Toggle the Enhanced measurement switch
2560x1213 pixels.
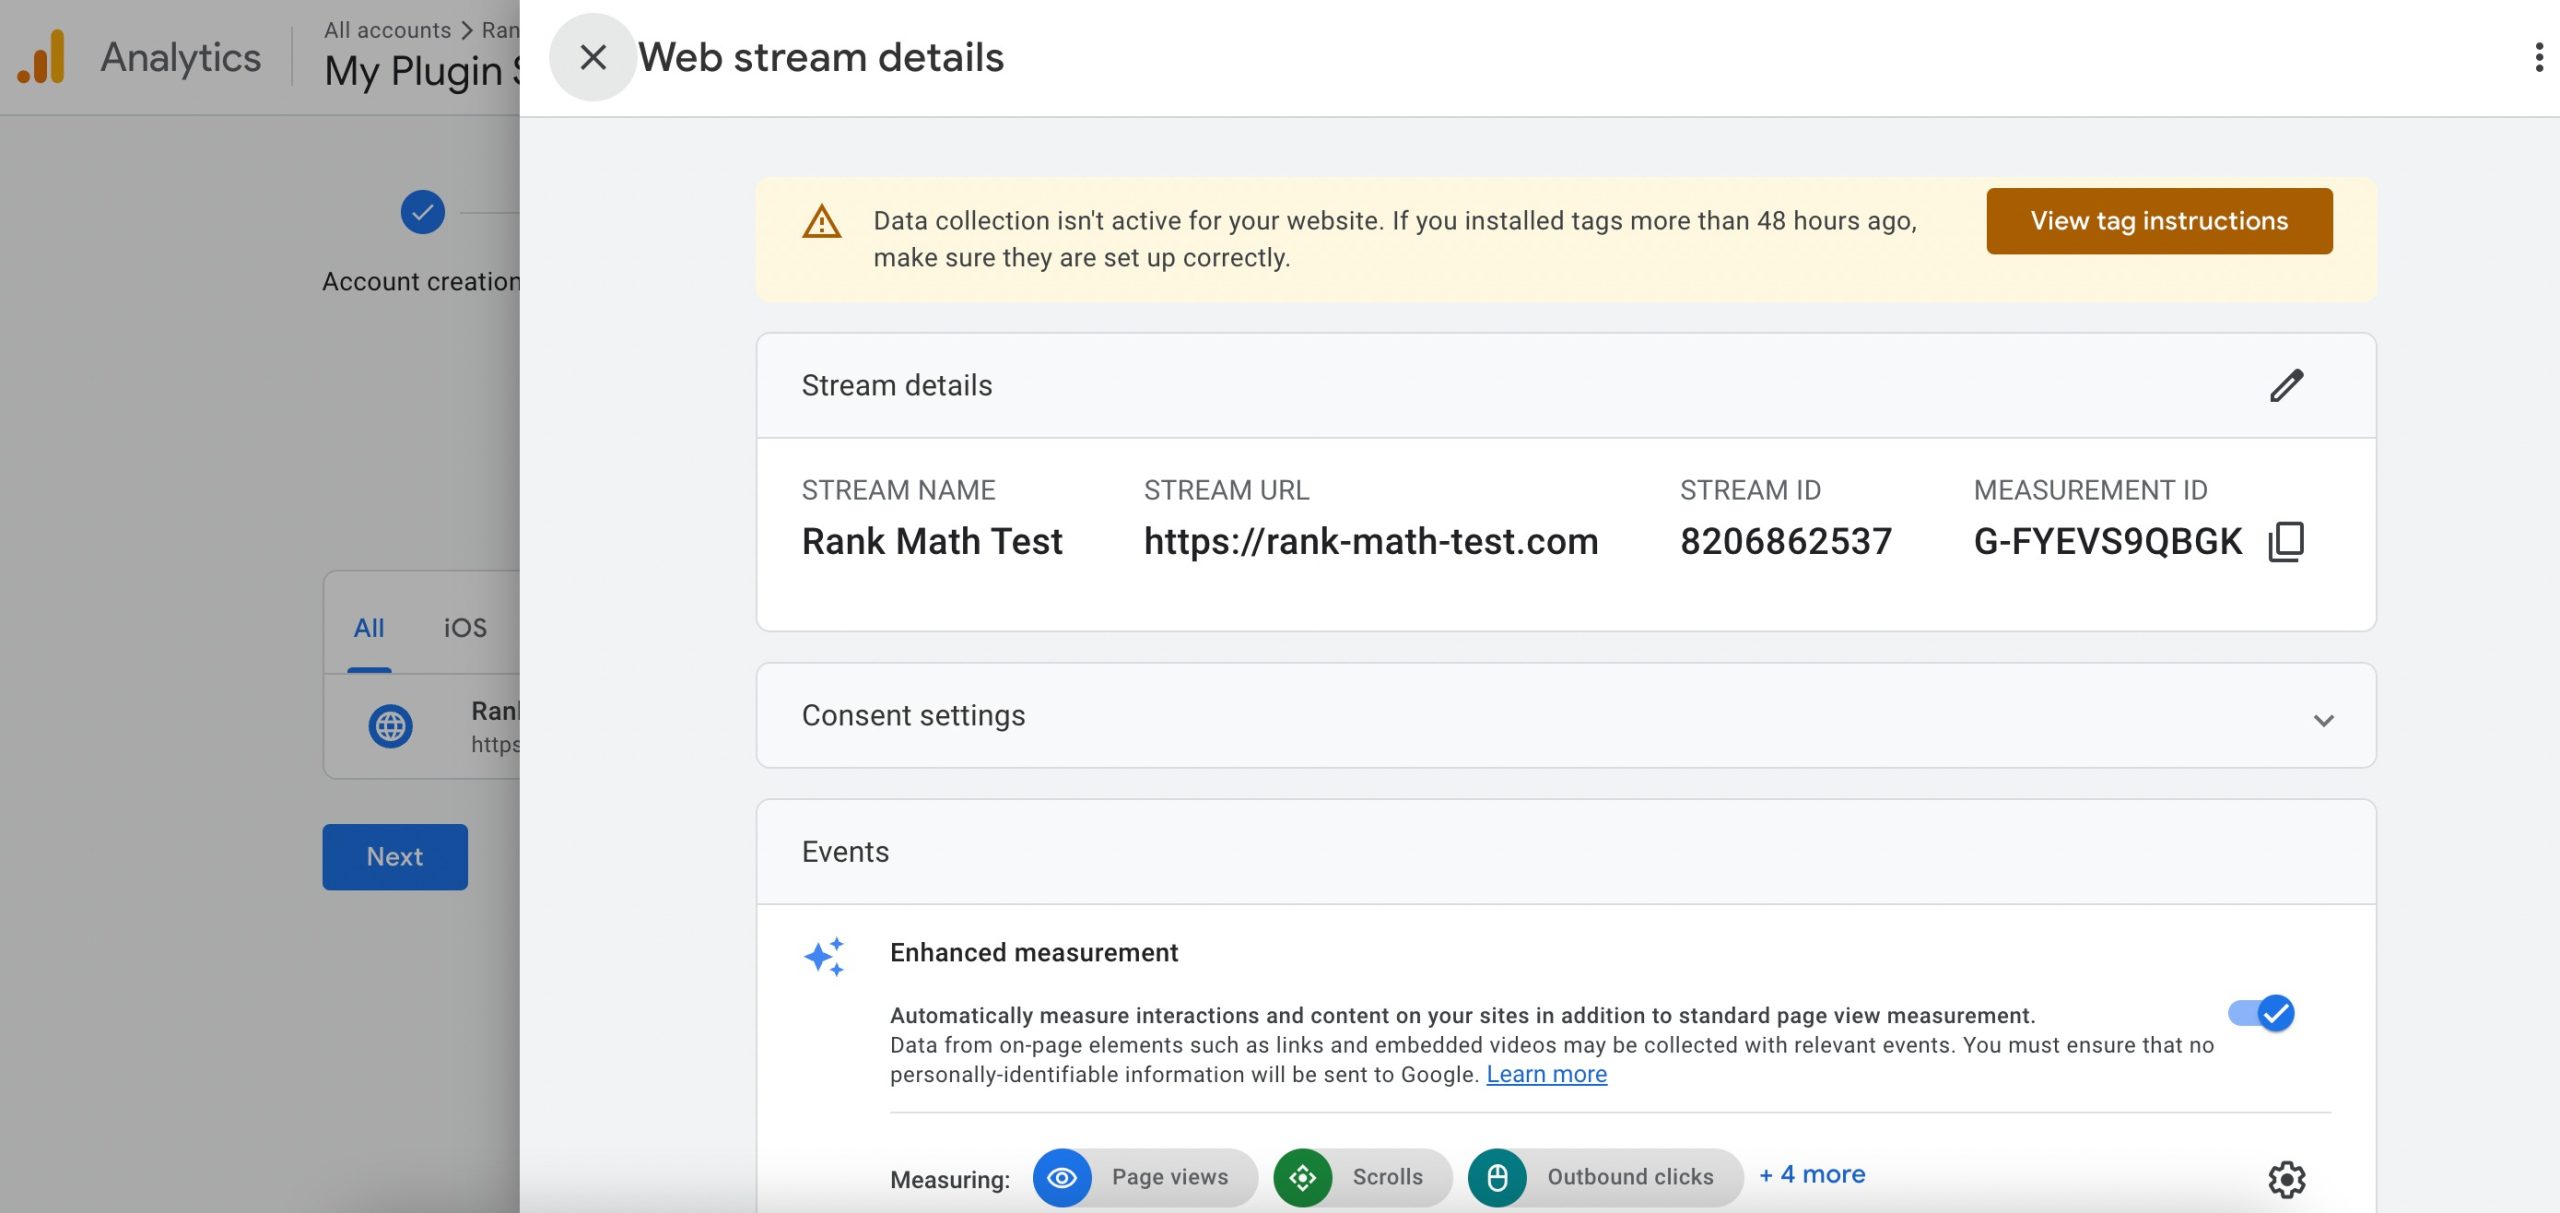tap(2261, 1013)
